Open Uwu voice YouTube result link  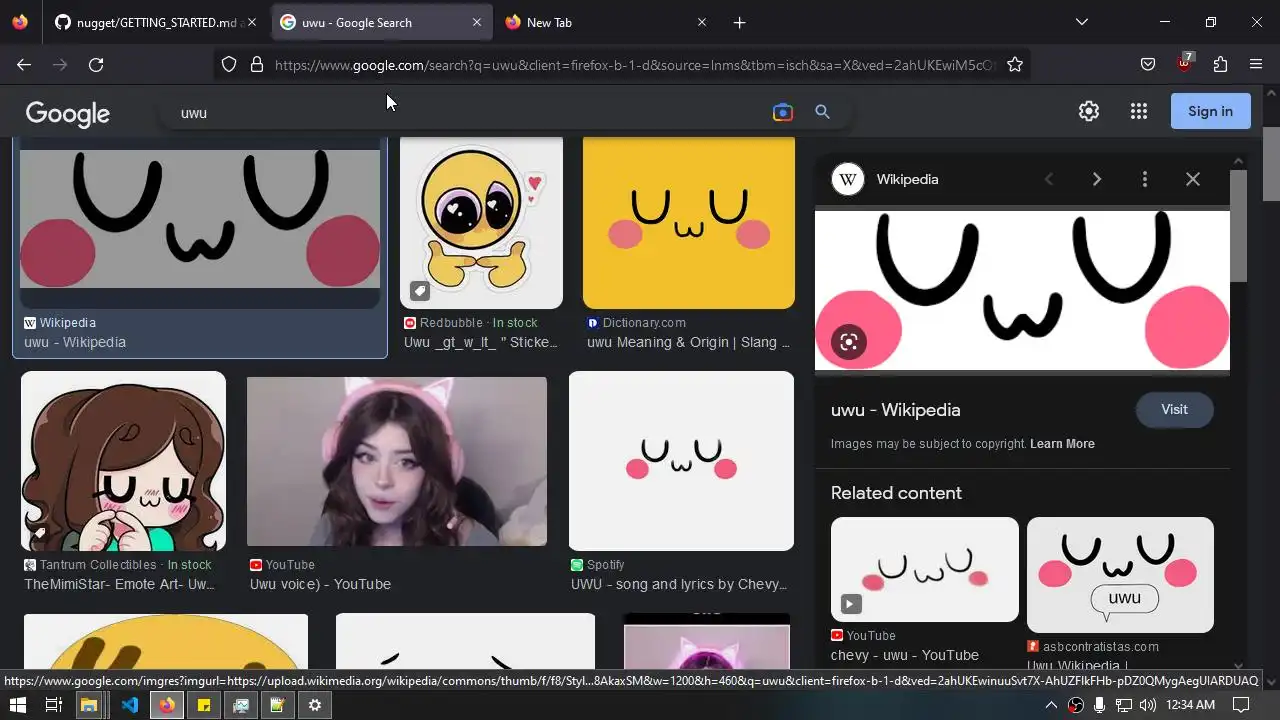(320, 584)
